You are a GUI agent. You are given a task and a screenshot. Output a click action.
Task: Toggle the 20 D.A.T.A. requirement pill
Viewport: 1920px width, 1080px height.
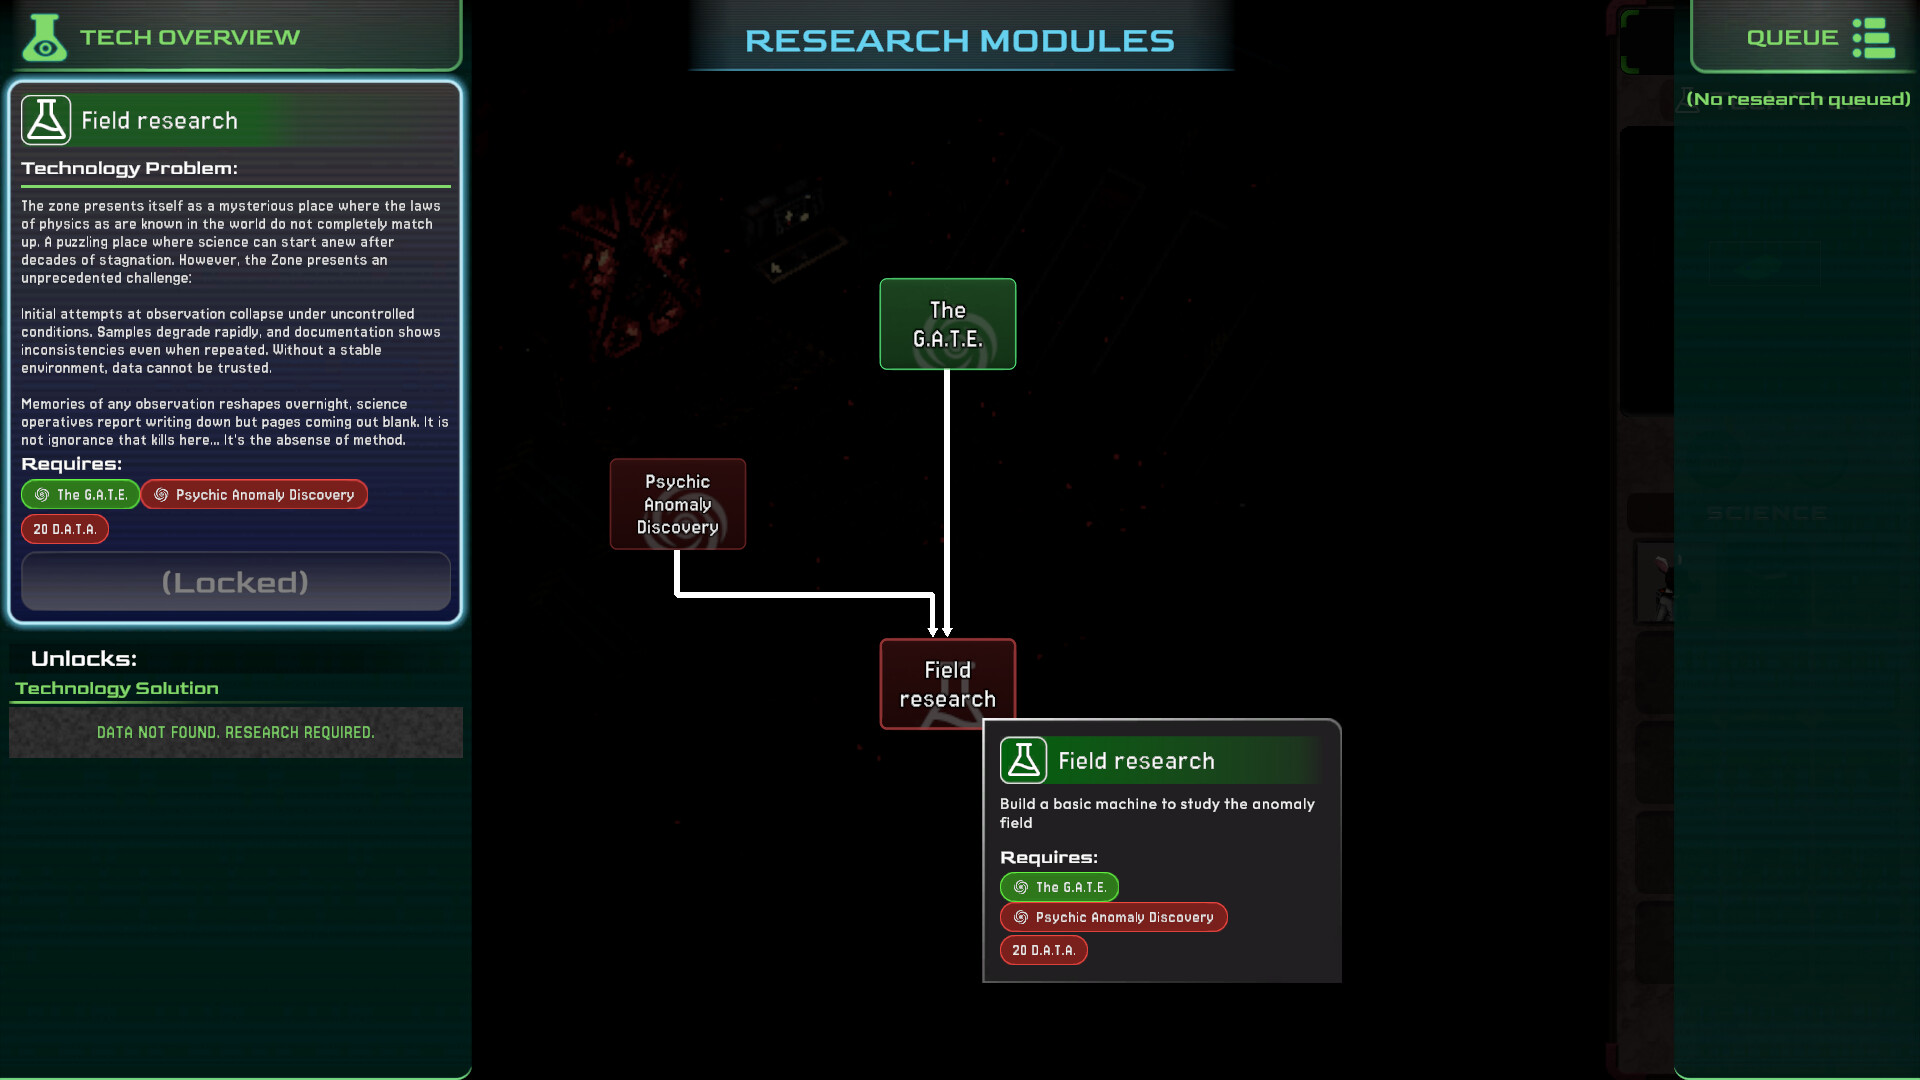[65, 528]
